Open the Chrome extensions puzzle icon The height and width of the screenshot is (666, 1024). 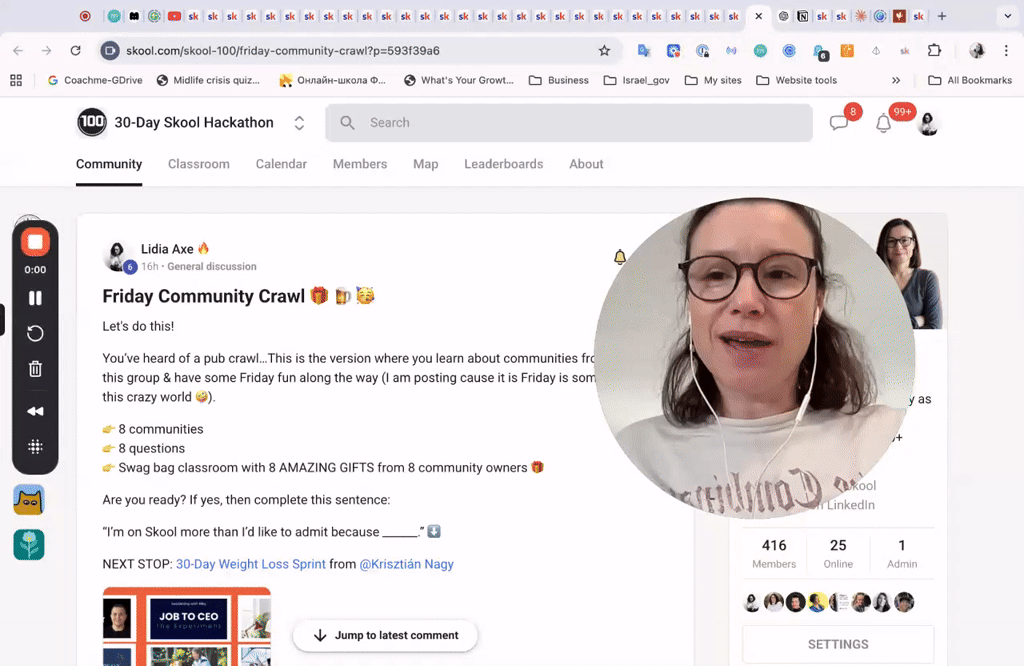(934, 50)
